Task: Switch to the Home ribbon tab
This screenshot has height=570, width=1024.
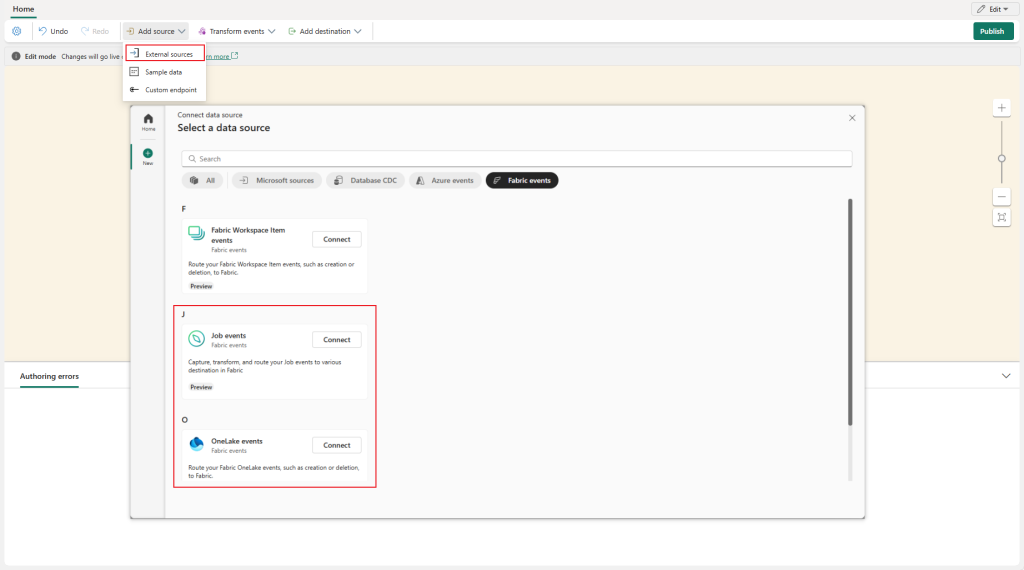Action: point(24,9)
